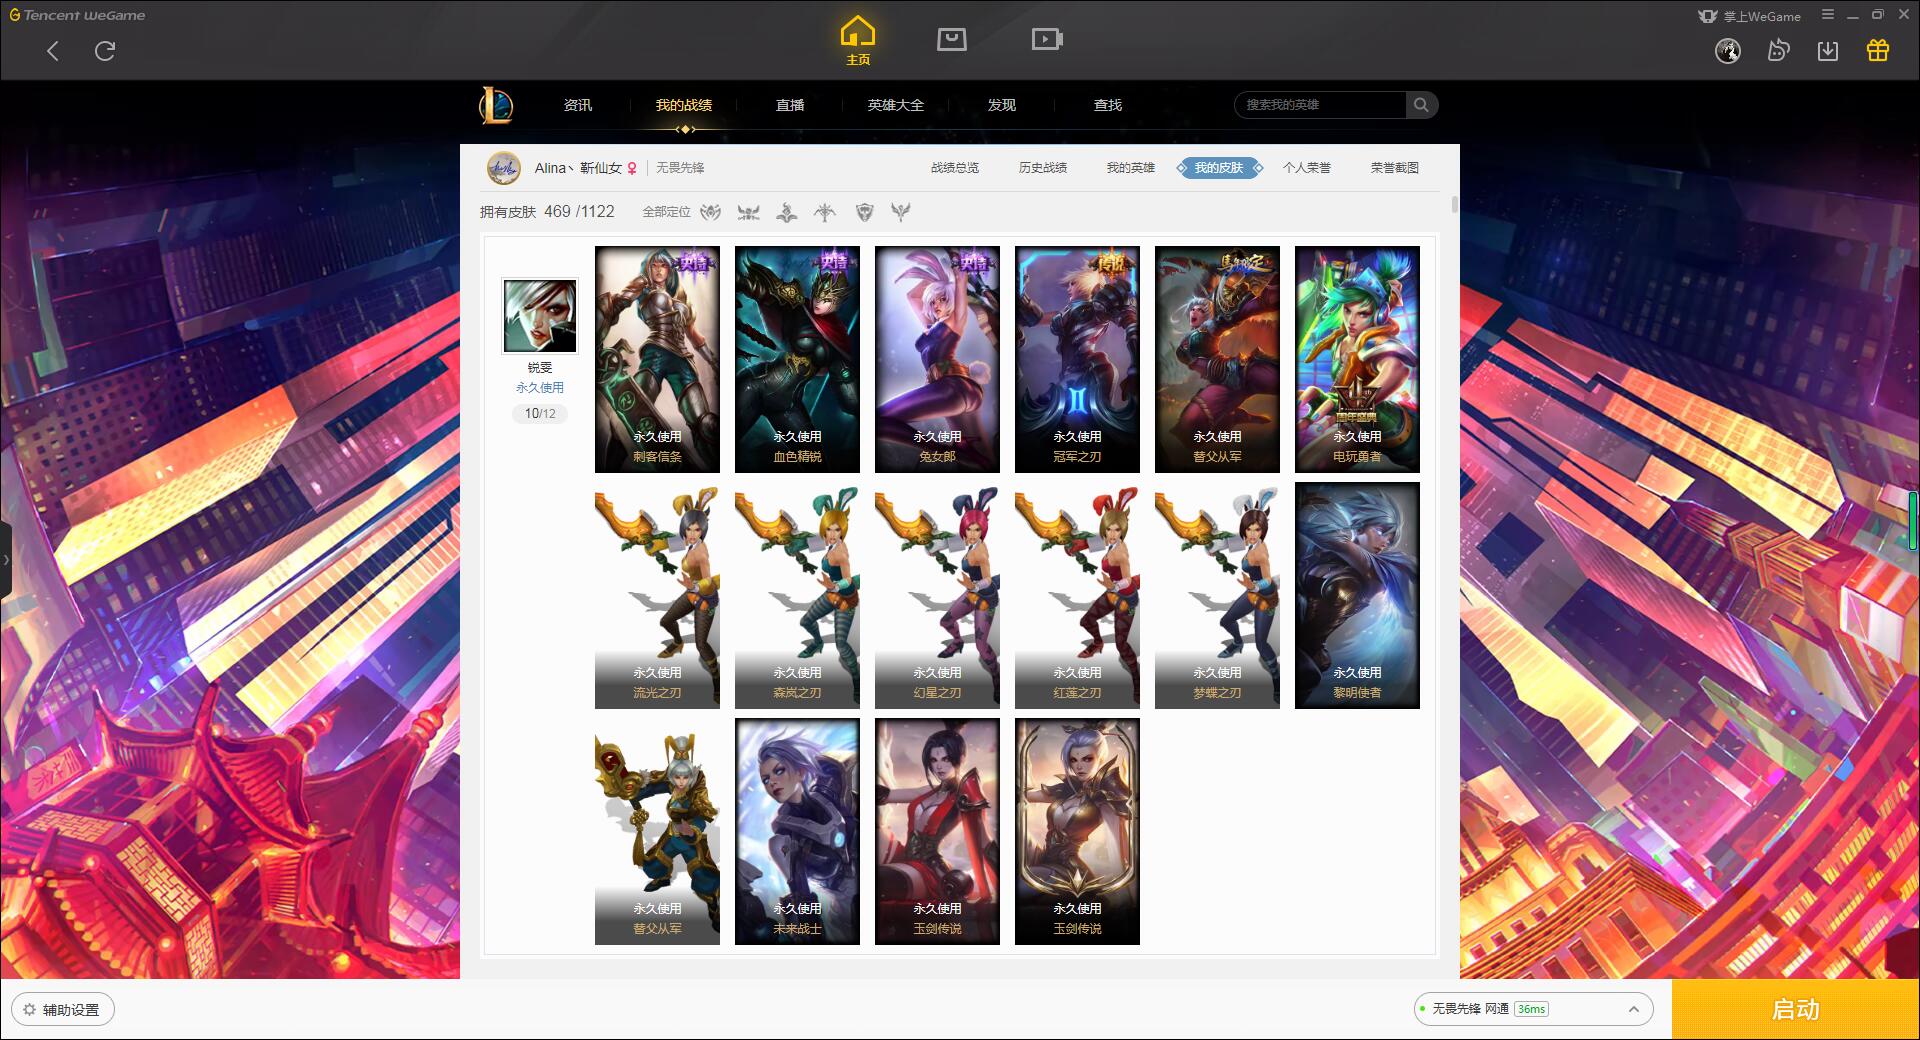Expand the left edge sidebar handle
This screenshot has height=1040, width=1920.
[5, 560]
